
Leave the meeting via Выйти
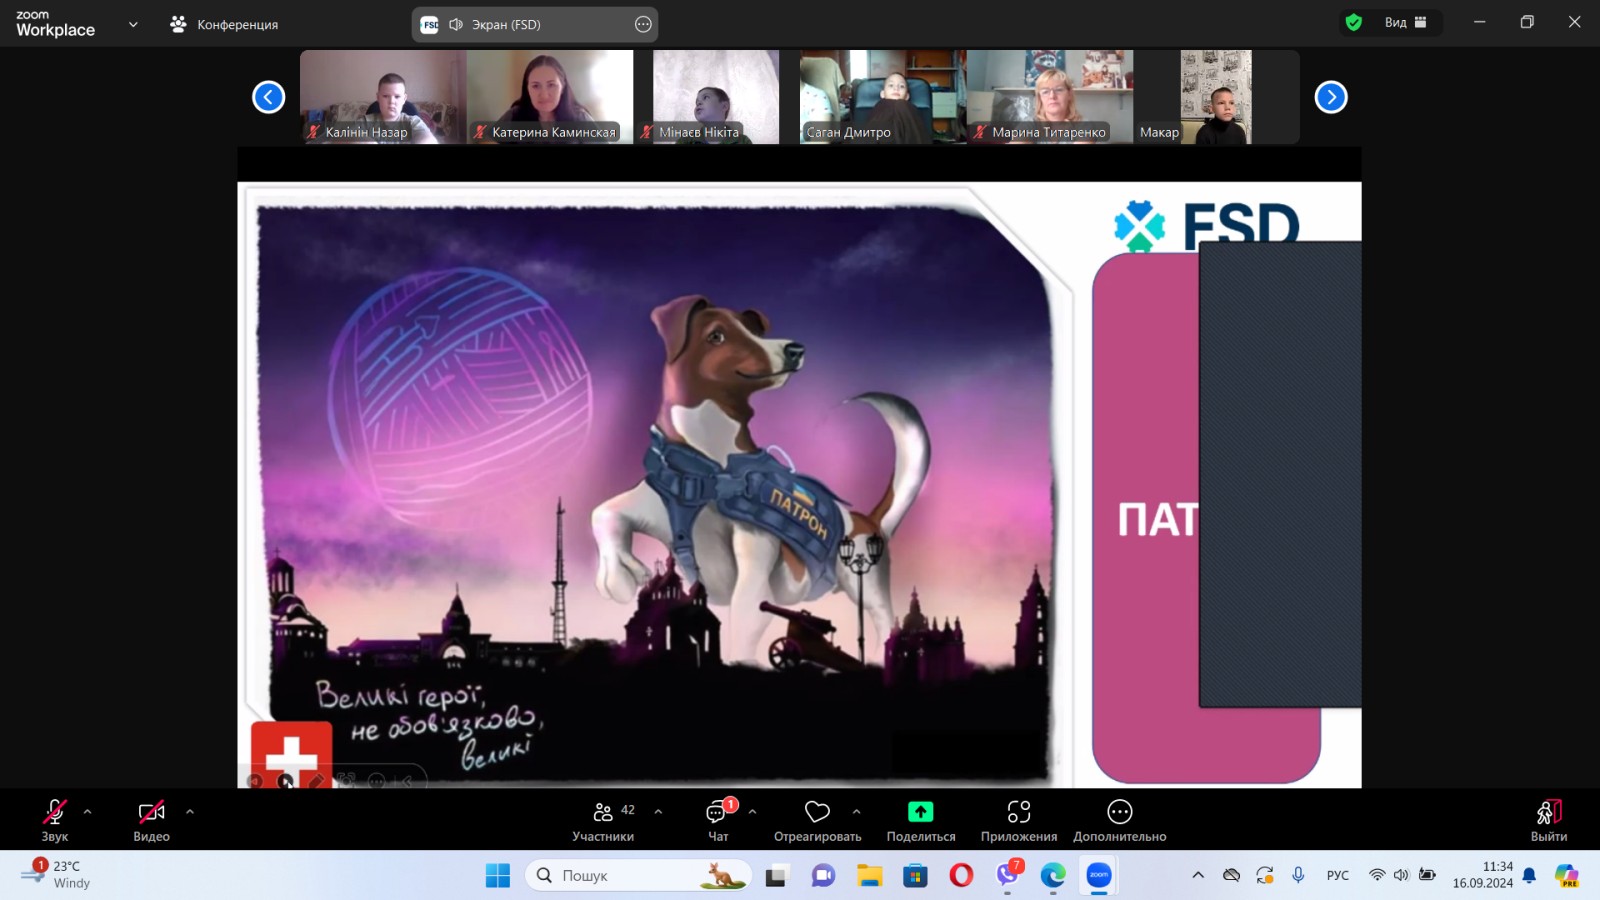(x=1549, y=820)
